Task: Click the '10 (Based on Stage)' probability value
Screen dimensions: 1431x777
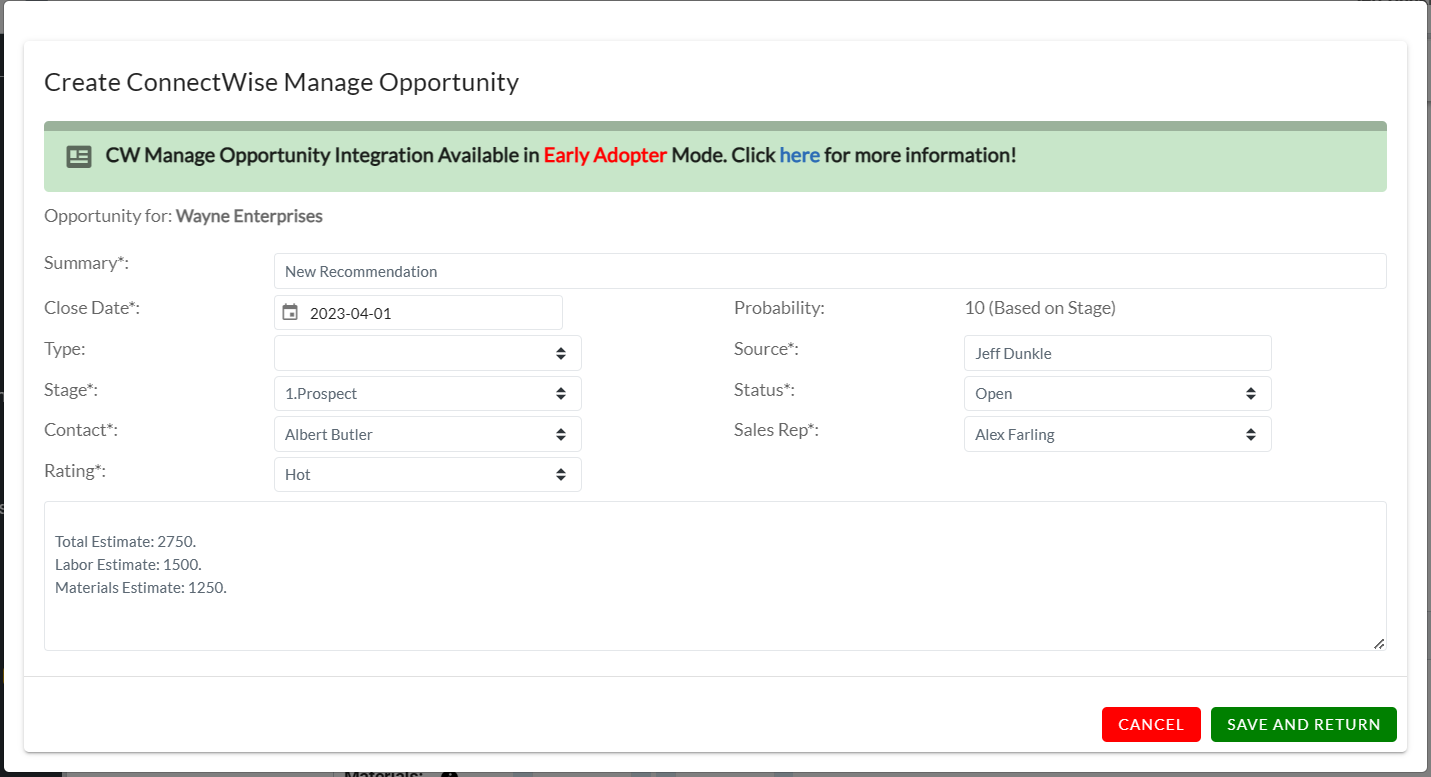Action: click(x=1040, y=308)
